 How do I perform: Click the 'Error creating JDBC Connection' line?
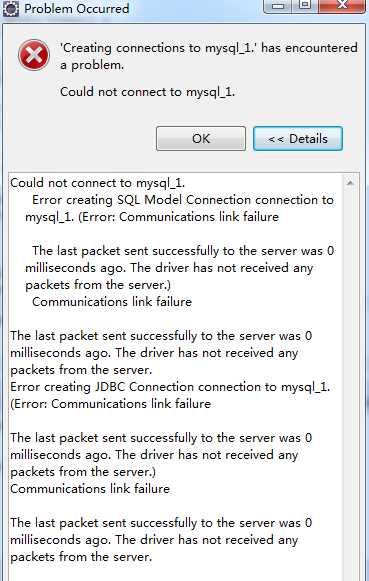[170, 387]
